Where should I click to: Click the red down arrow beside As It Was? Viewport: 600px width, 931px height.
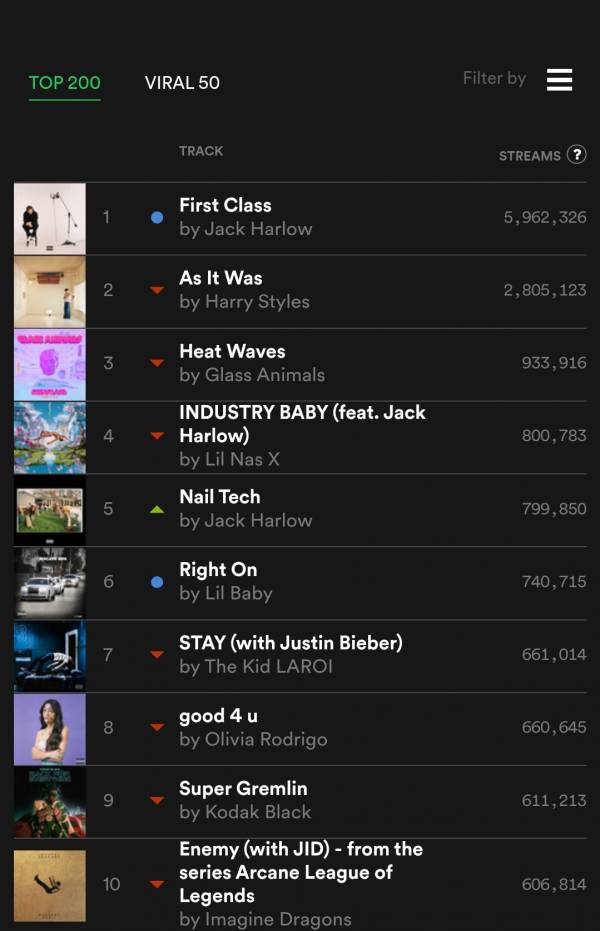(157, 290)
